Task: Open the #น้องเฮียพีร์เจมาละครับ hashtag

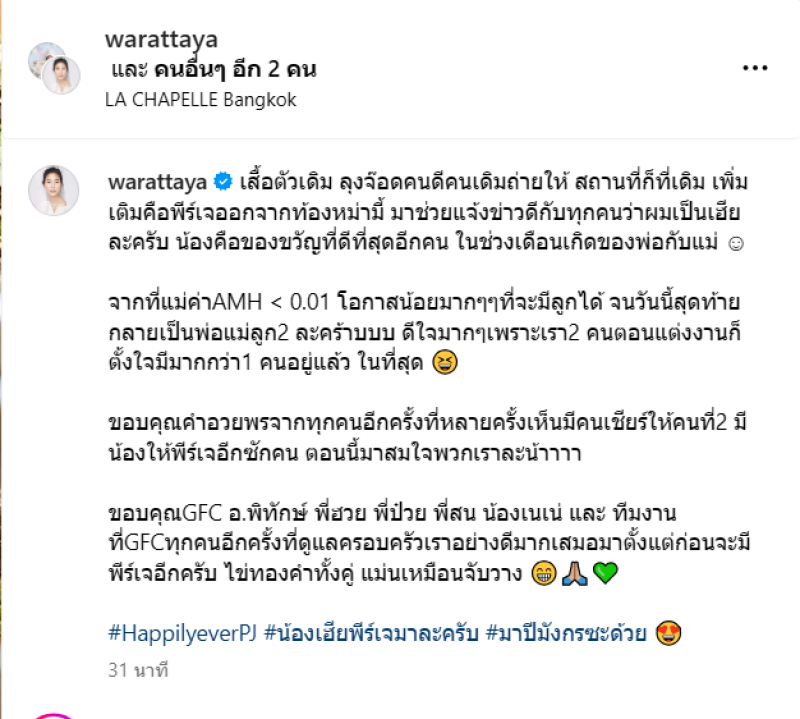Action: click(371, 633)
